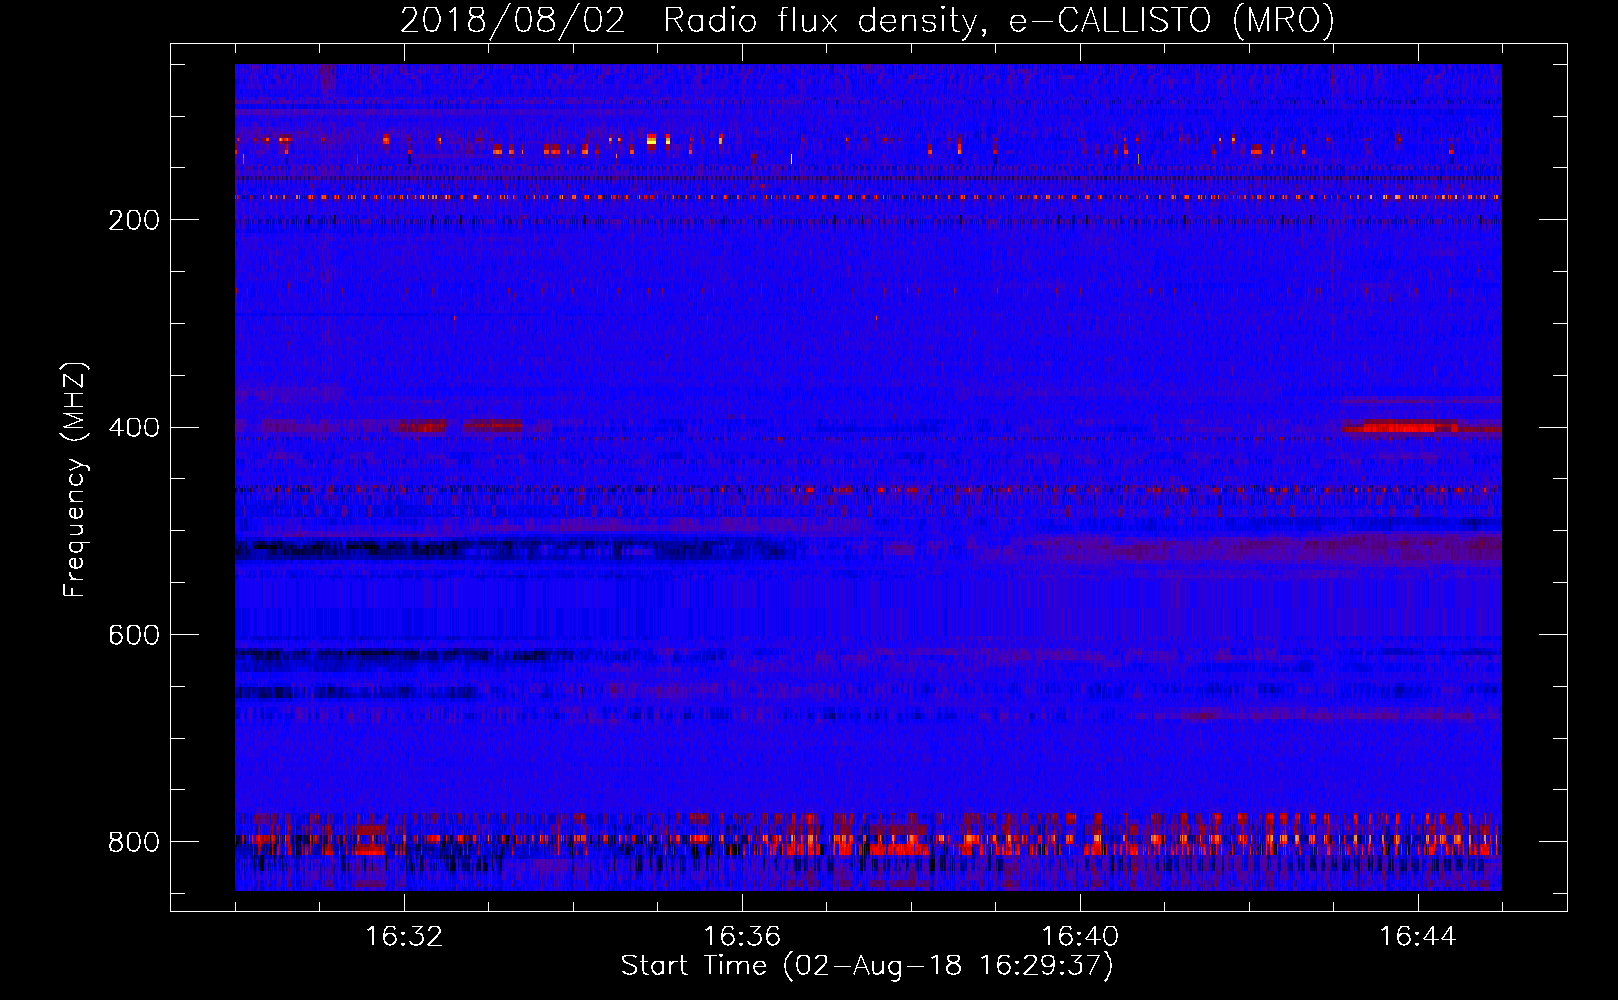
Task: Click the 'Start Time (02-Aug-18 16:29:37)' label
Action: pyautogui.click(x=867, y=966)
